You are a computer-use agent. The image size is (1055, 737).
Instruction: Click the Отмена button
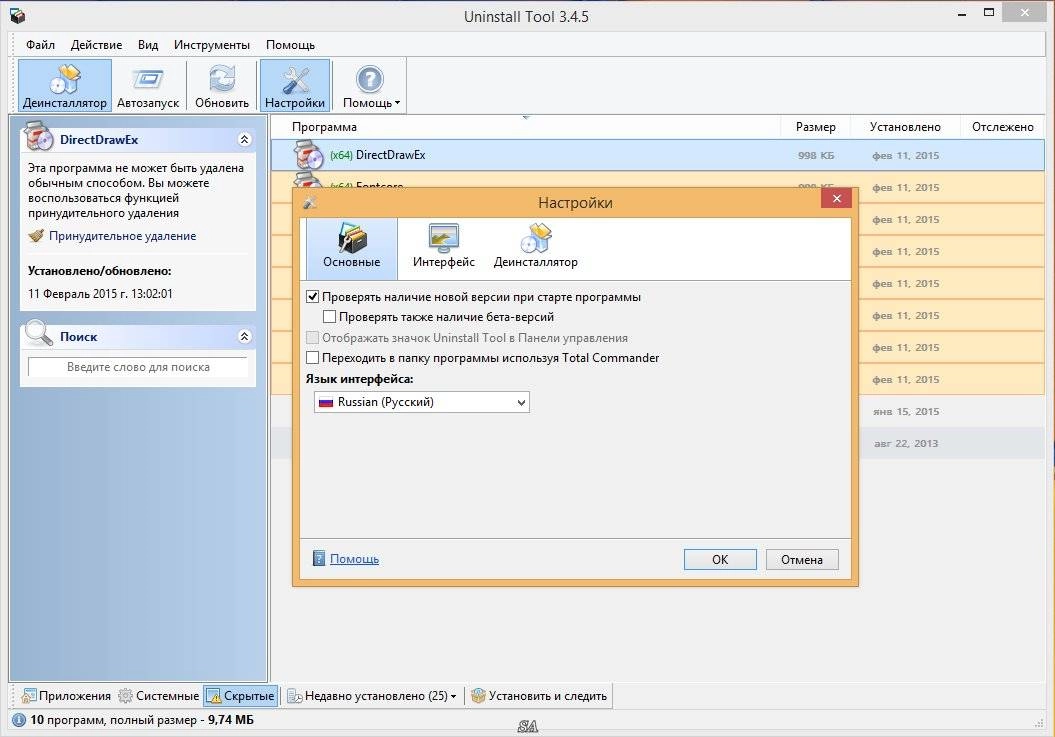coord(802,560)
